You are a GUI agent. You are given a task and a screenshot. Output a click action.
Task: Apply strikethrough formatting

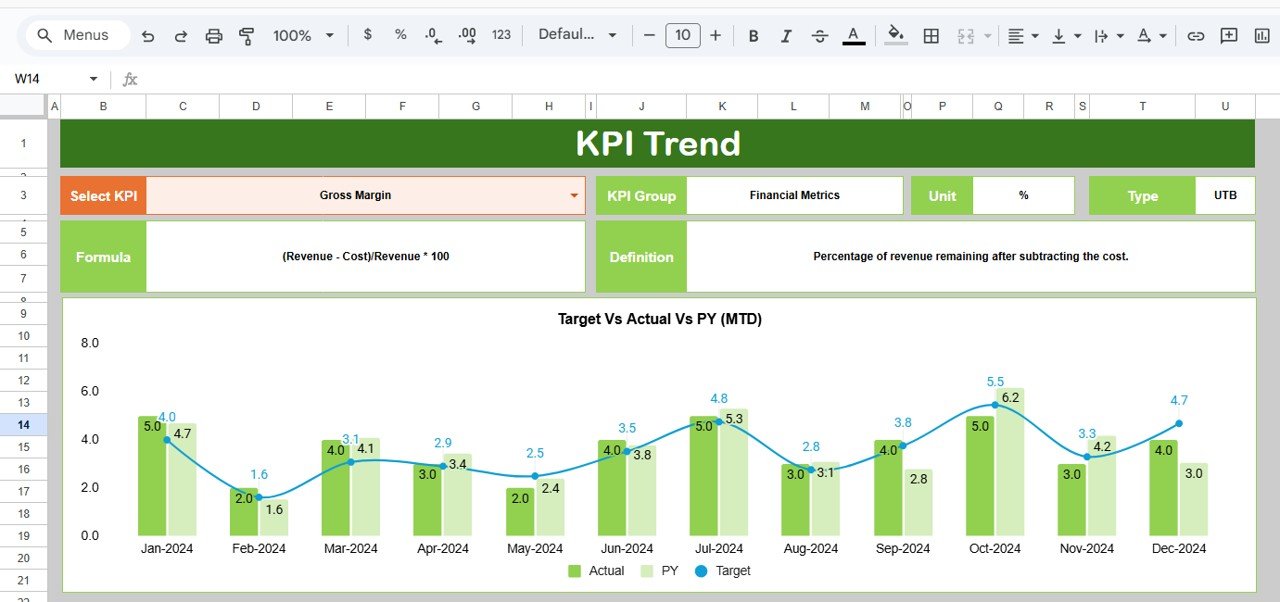[820, 35]
